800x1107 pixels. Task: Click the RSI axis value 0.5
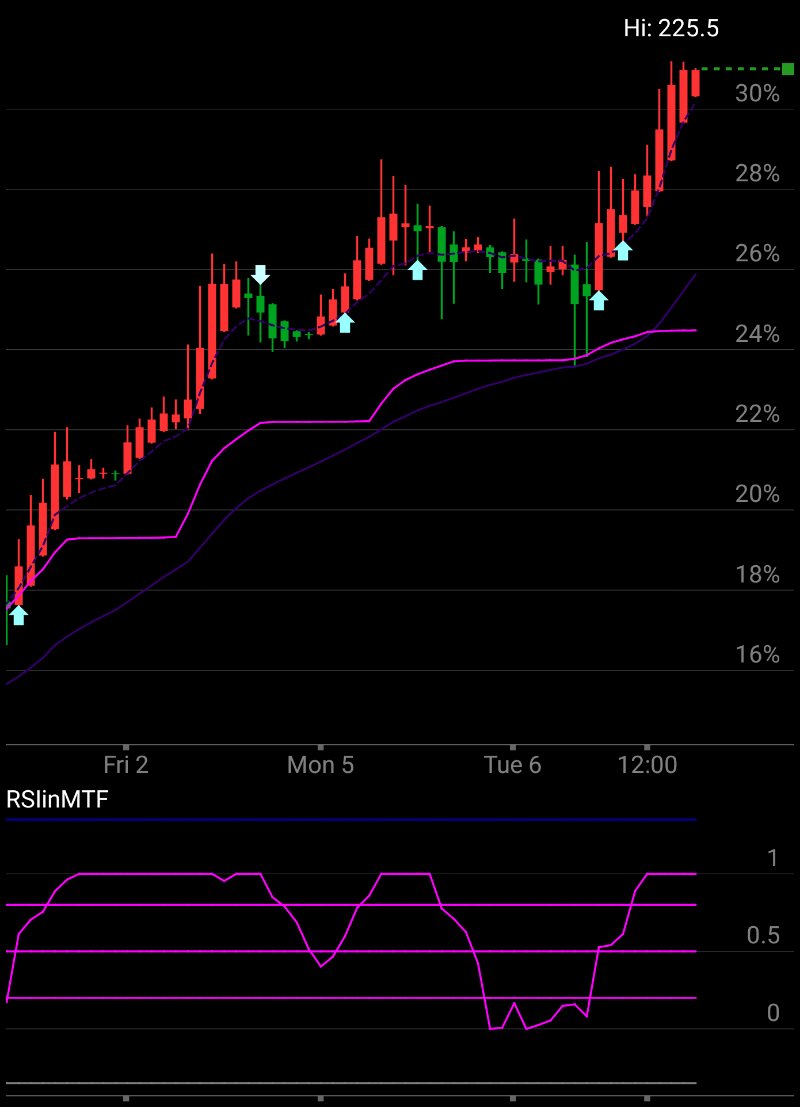tap(763, 936)
